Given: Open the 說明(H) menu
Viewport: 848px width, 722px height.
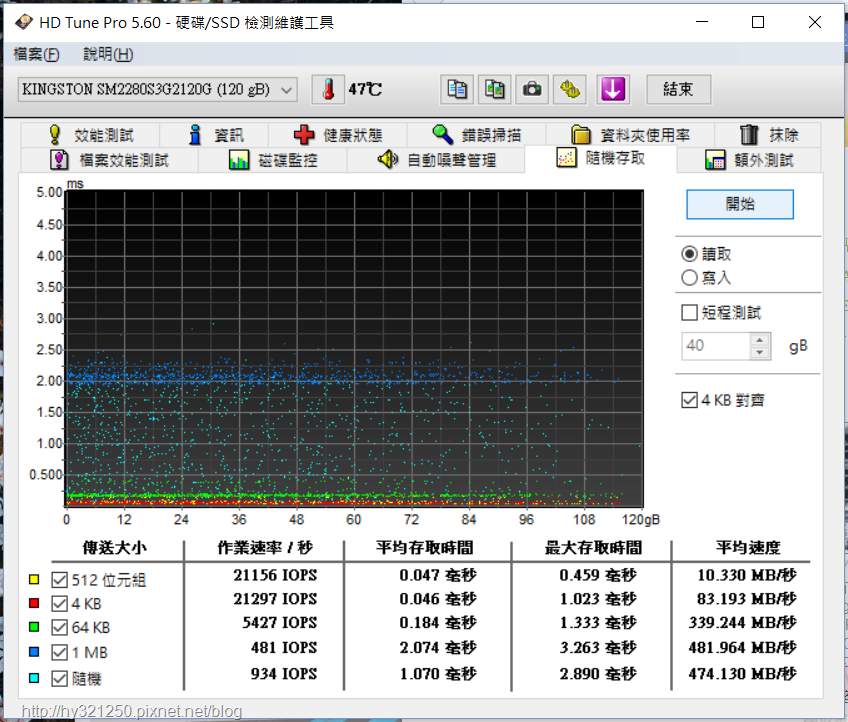Looking at the screenshot, I should (x=108, y=54).
